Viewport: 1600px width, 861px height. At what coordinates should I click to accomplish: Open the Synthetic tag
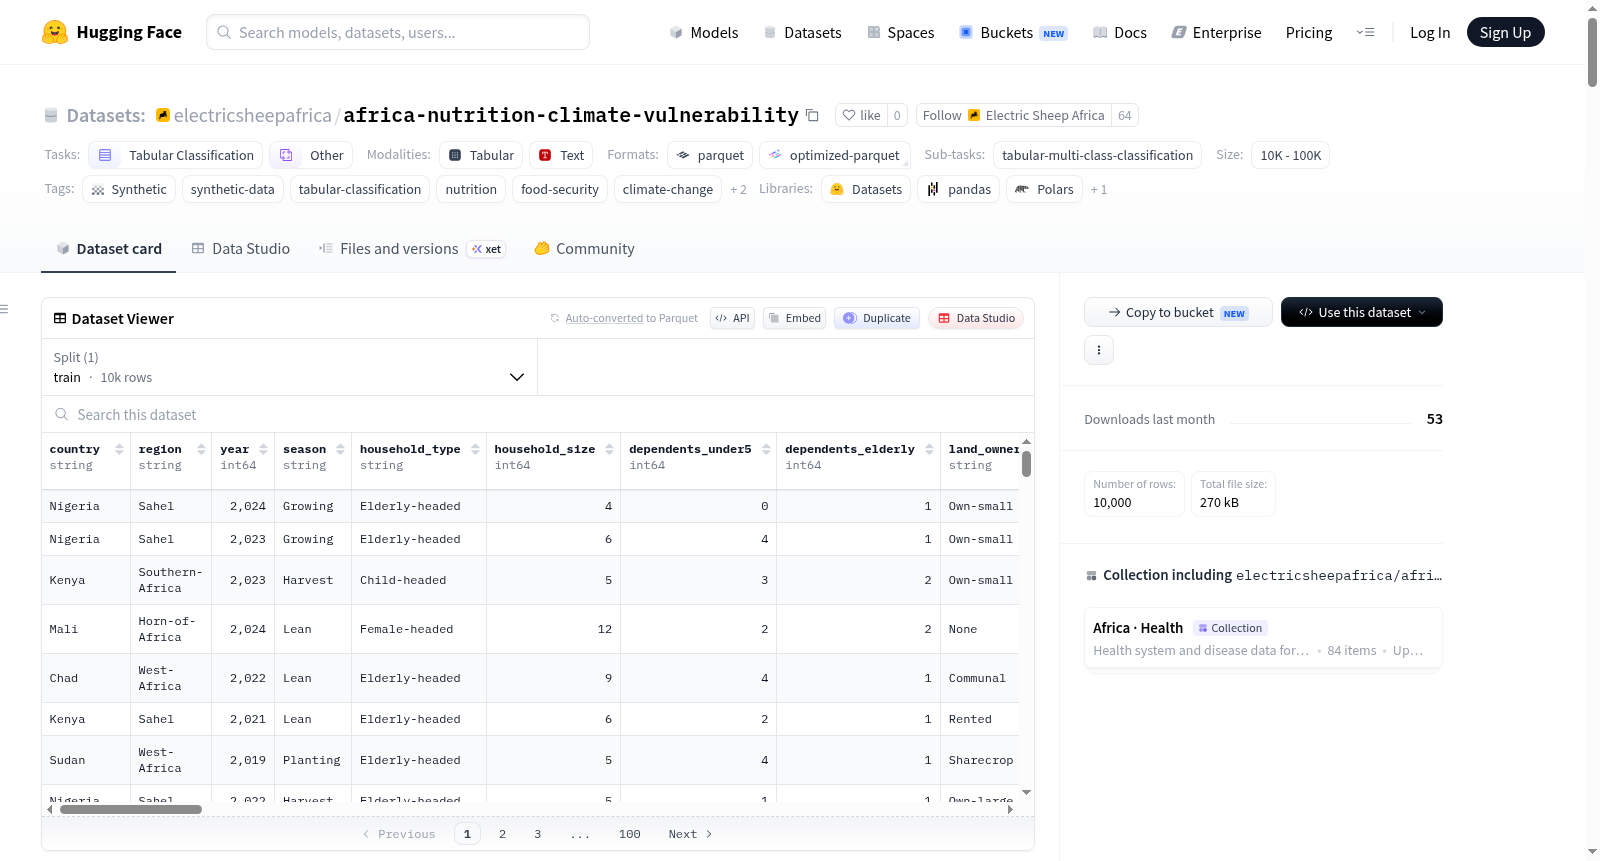[x=129, y=189]
